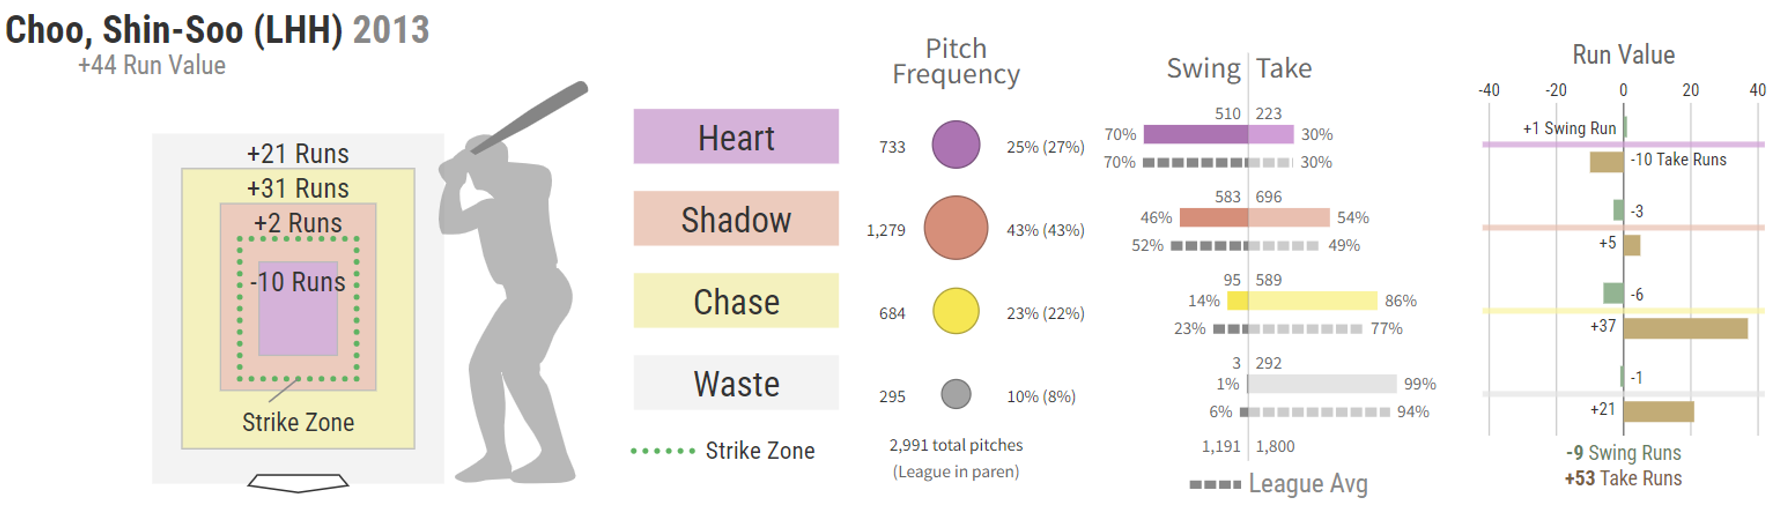
Task: Click the green dotted Strike Zone legend marker
Action: 663,451
